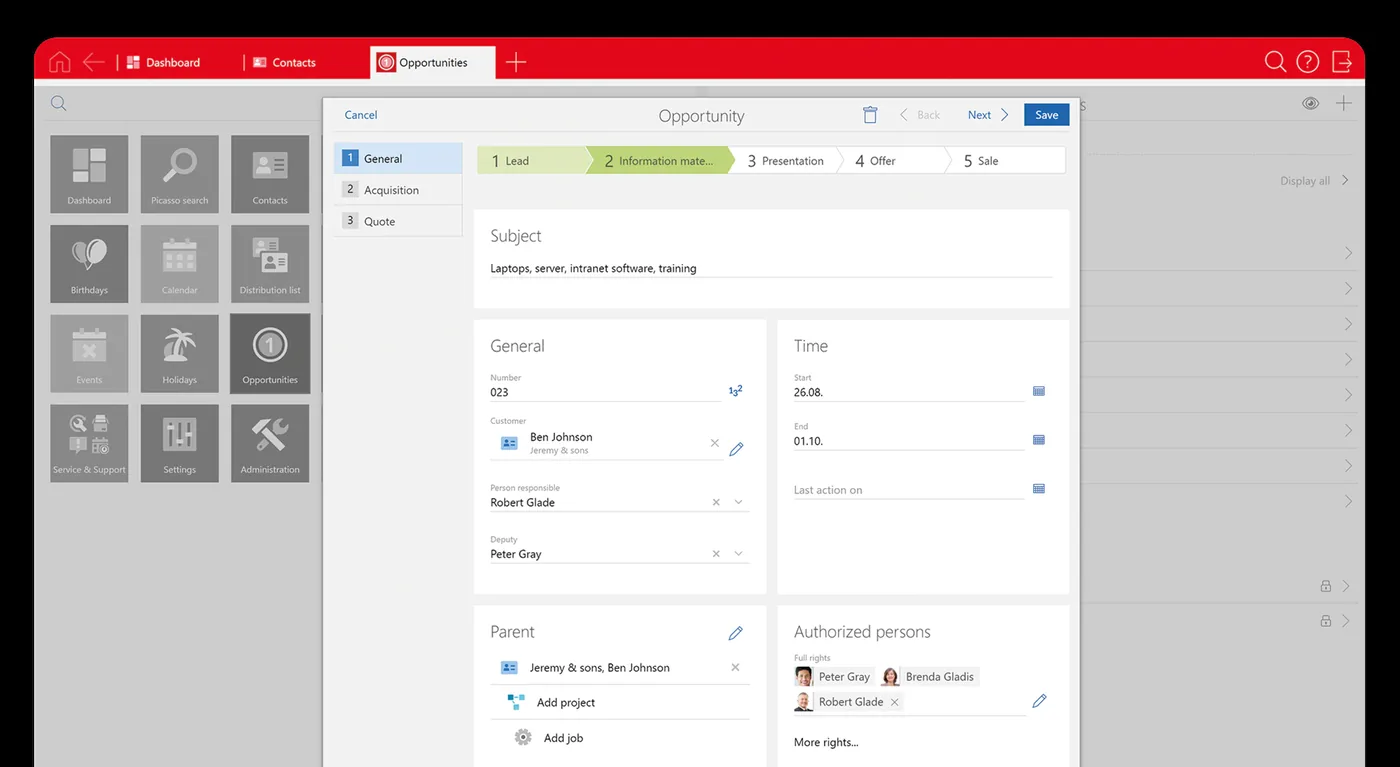The width and height of the screenshot is (1400, 767).
Task: Go to home via the house icon
Action: click(x=60, y=62)
